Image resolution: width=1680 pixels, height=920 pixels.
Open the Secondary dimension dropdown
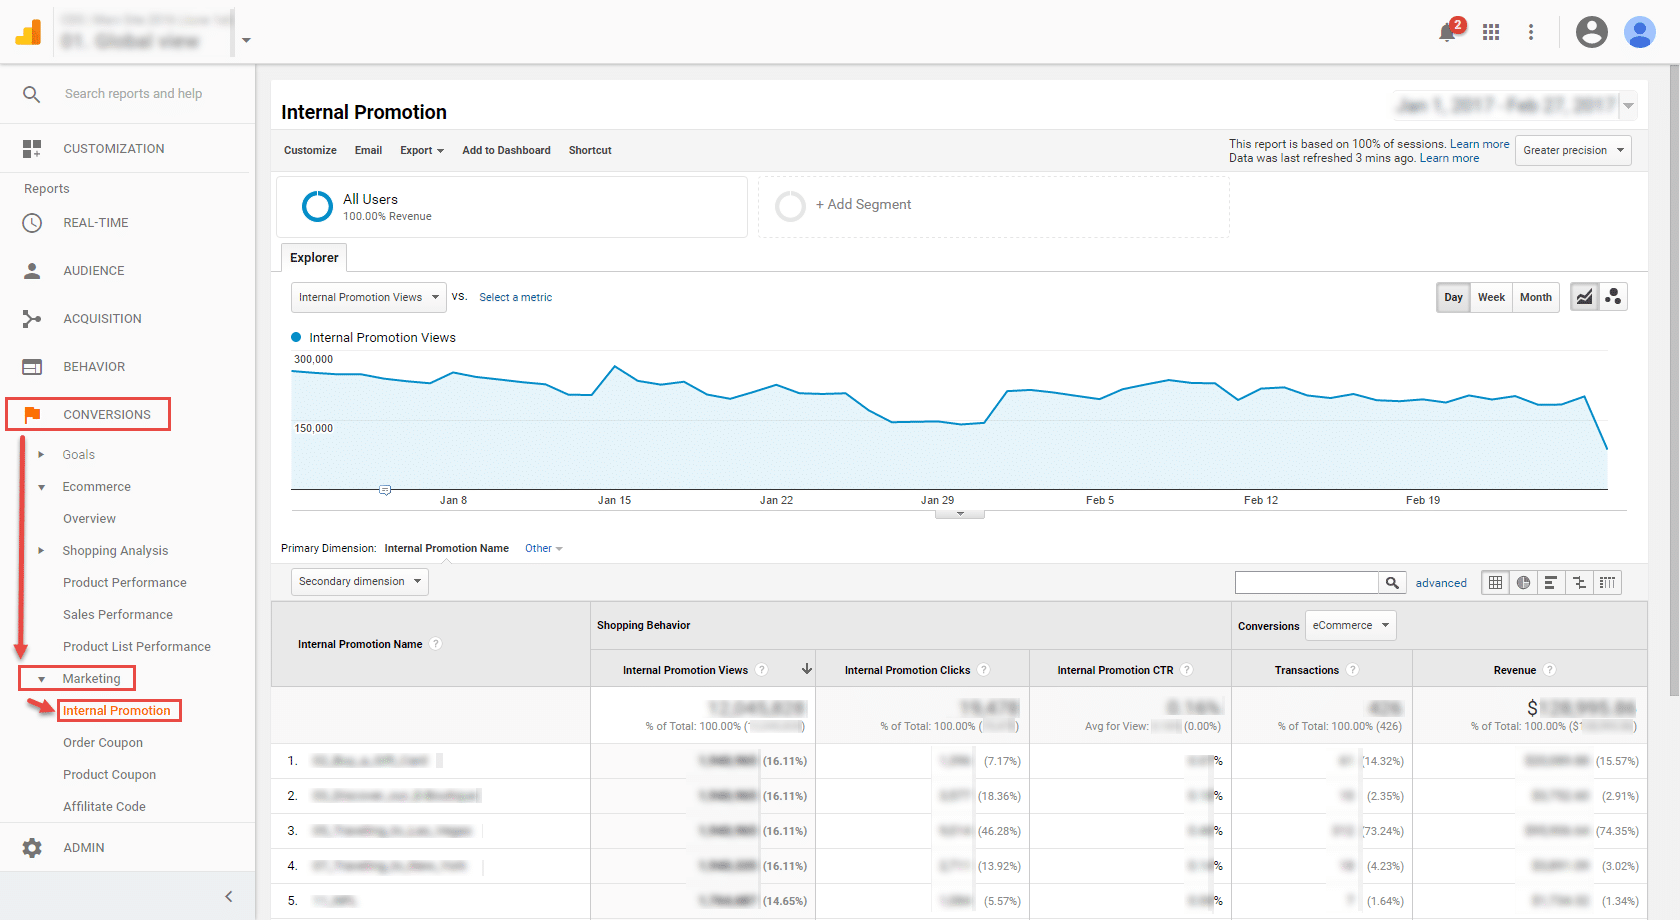(x=360, y=581)
